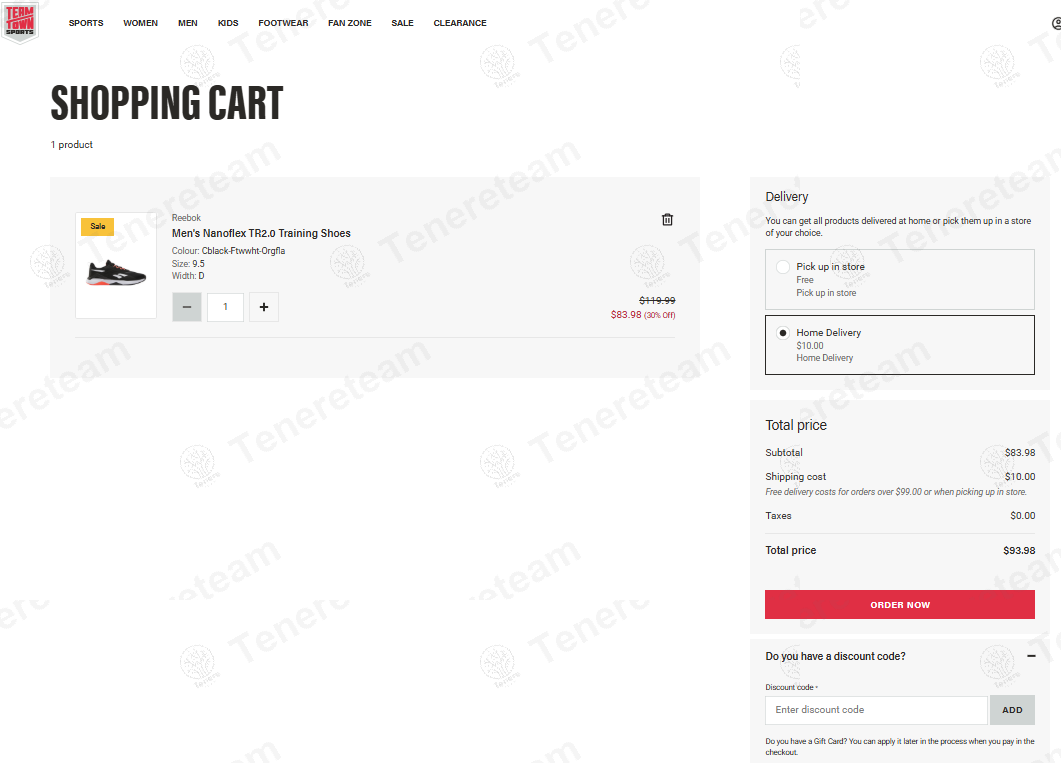
Task: Open the Sports menu
Action: pos(86,23)
